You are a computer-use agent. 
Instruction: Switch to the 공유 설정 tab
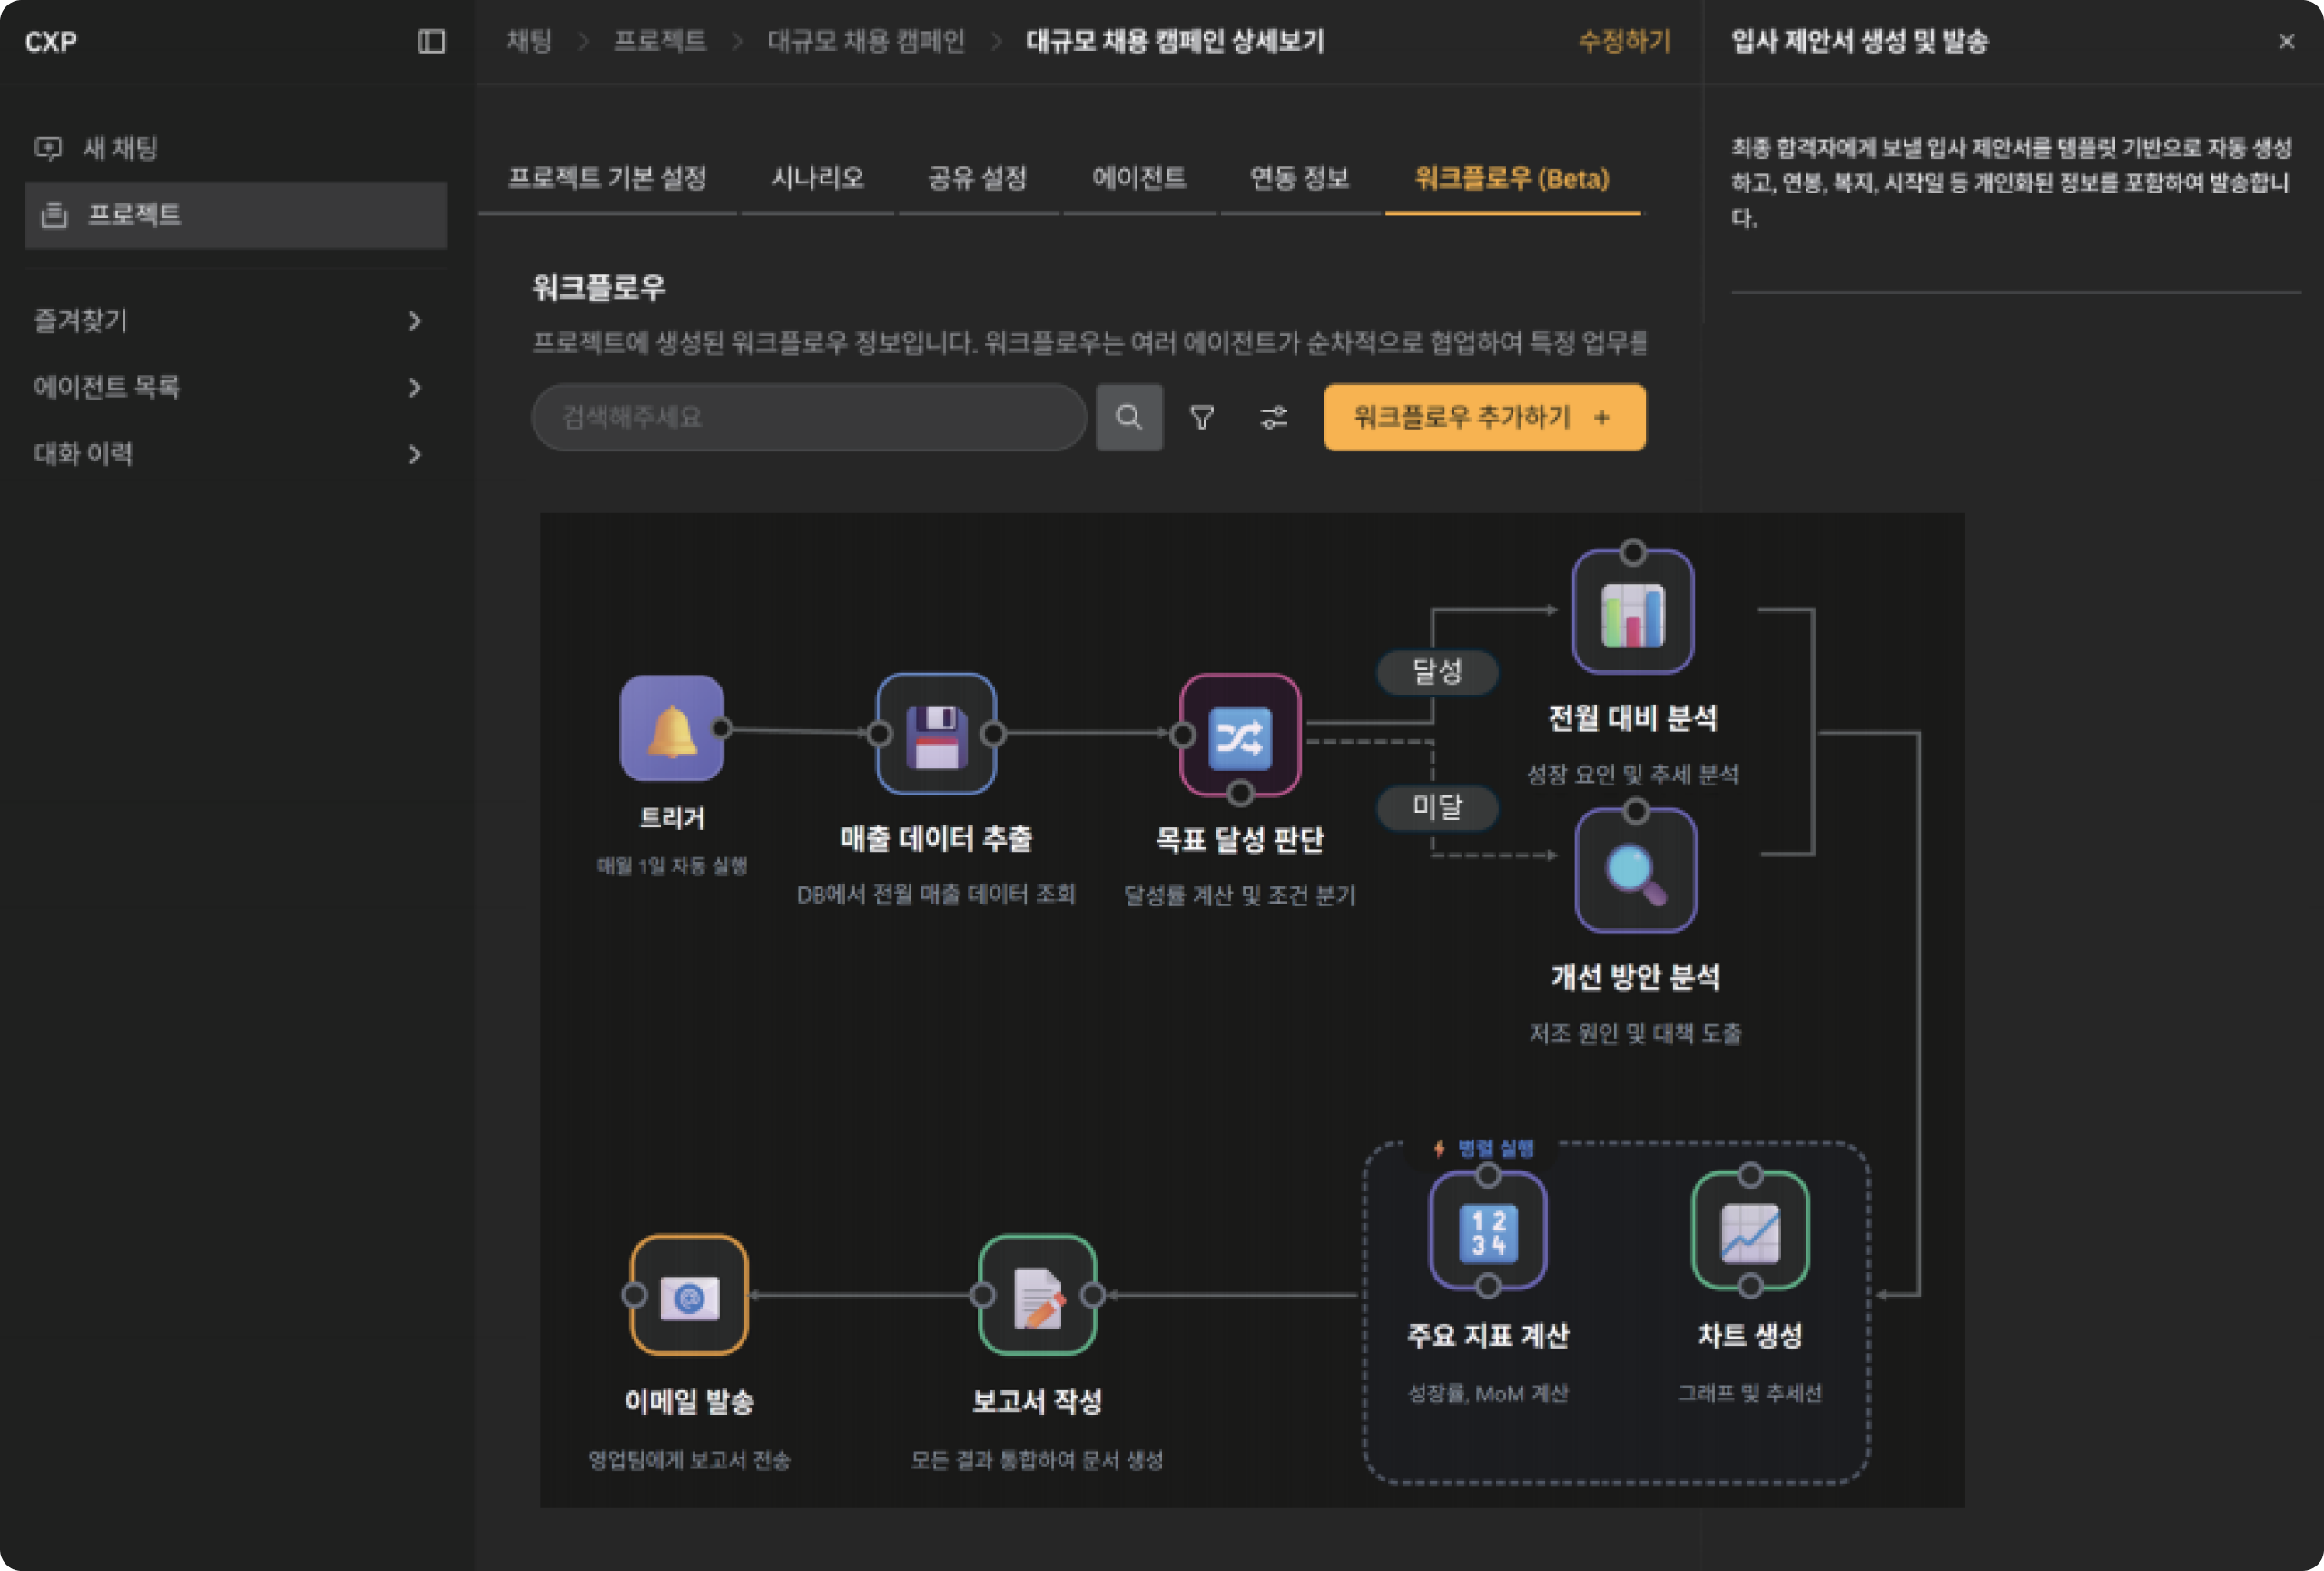(978, 178)
